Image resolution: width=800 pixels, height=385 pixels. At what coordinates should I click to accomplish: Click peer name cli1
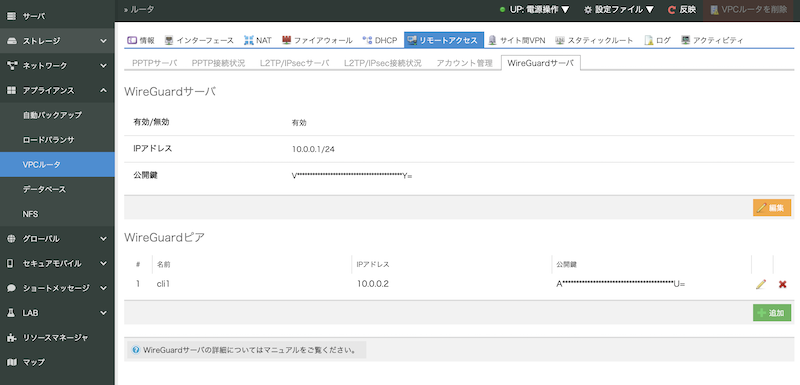pyautogui.click(x=163, y=284)
